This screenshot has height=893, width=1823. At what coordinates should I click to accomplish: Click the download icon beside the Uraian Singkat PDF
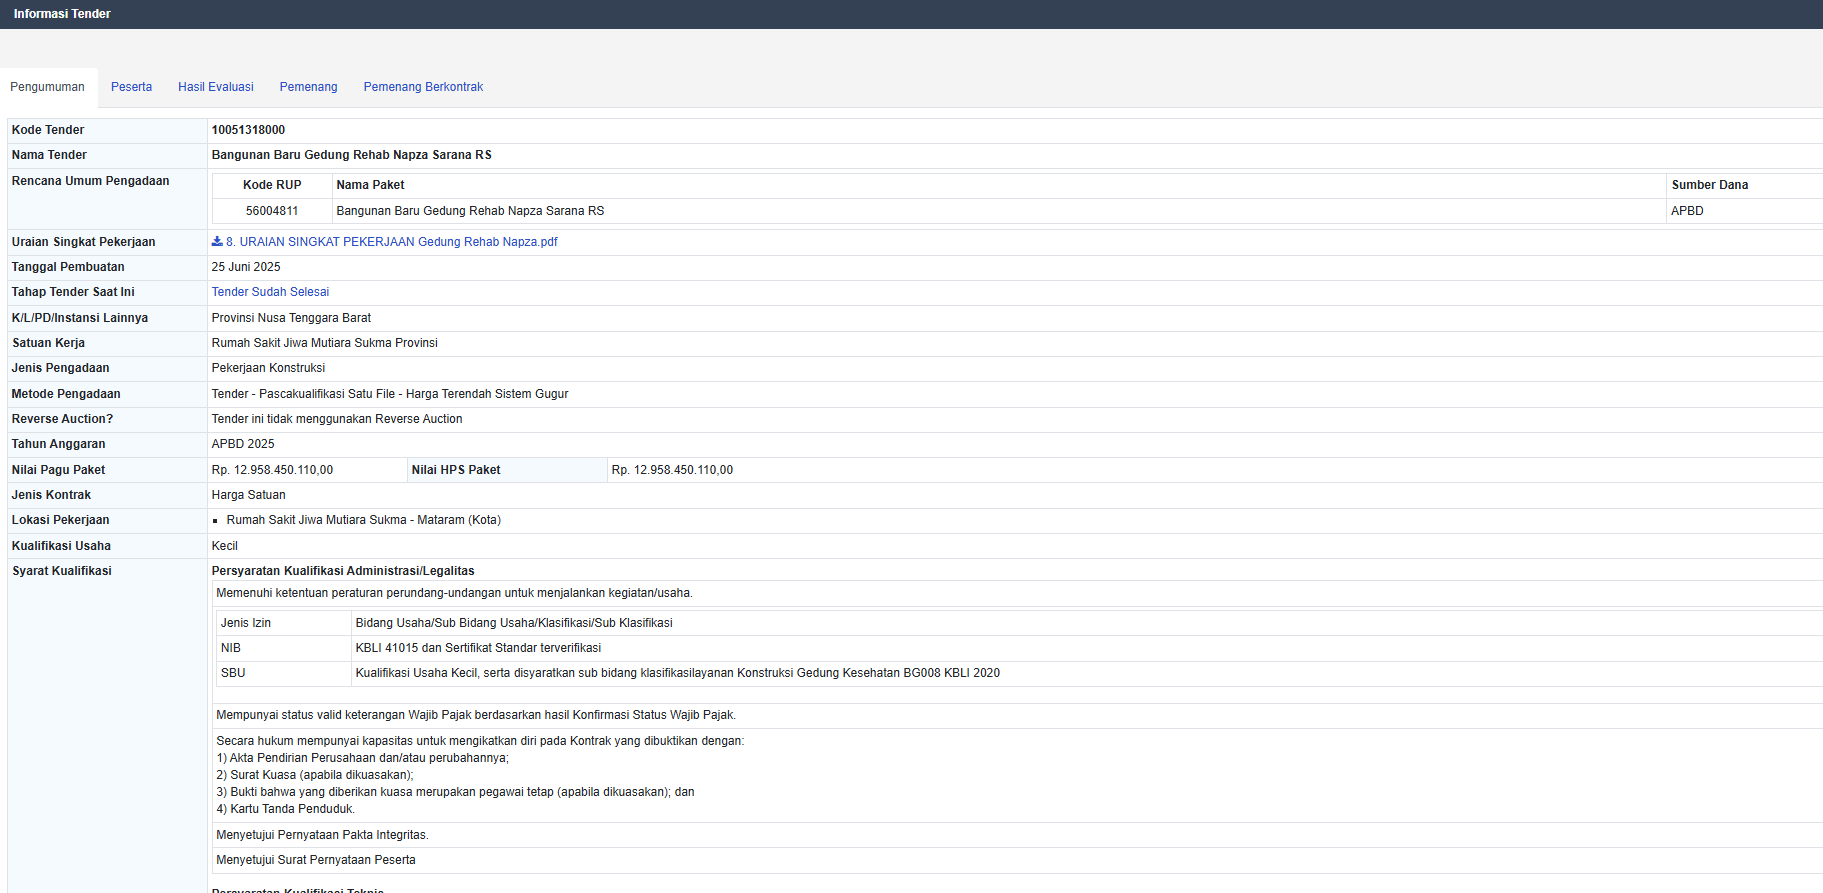click(x=217, y=242)
